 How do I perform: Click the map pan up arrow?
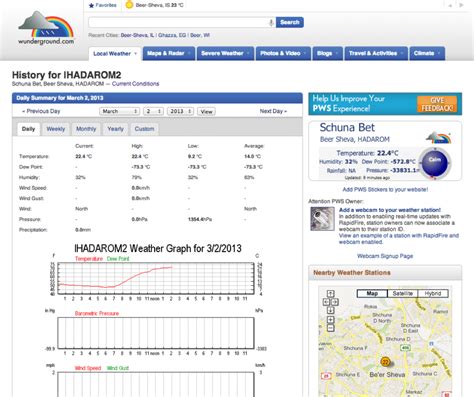(330, 294)
